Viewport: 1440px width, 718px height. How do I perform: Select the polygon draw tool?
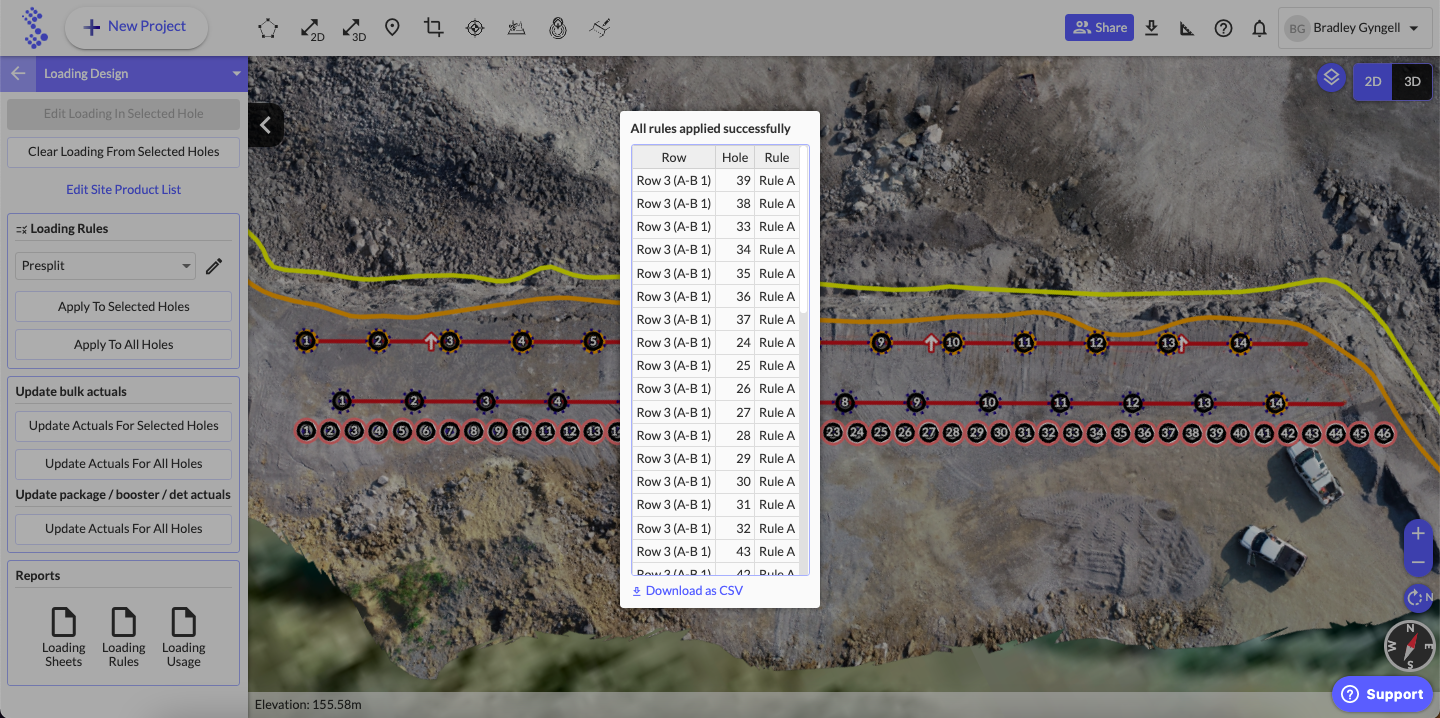click(x=268, y=28)
